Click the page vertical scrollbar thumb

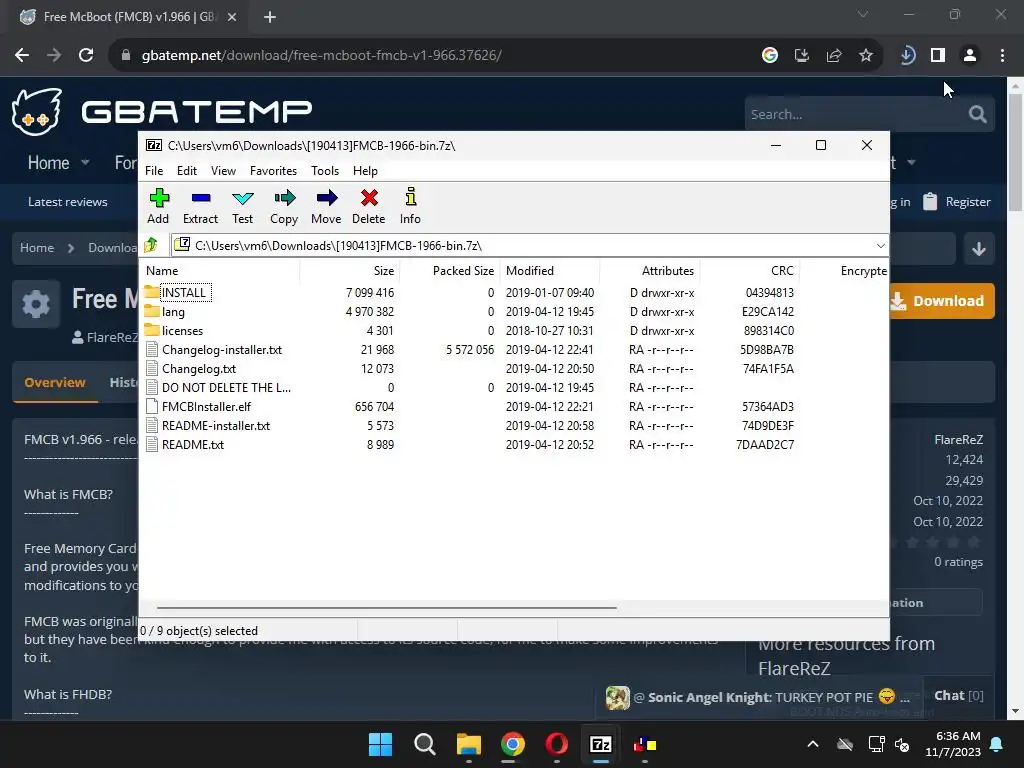(1015, 152)
